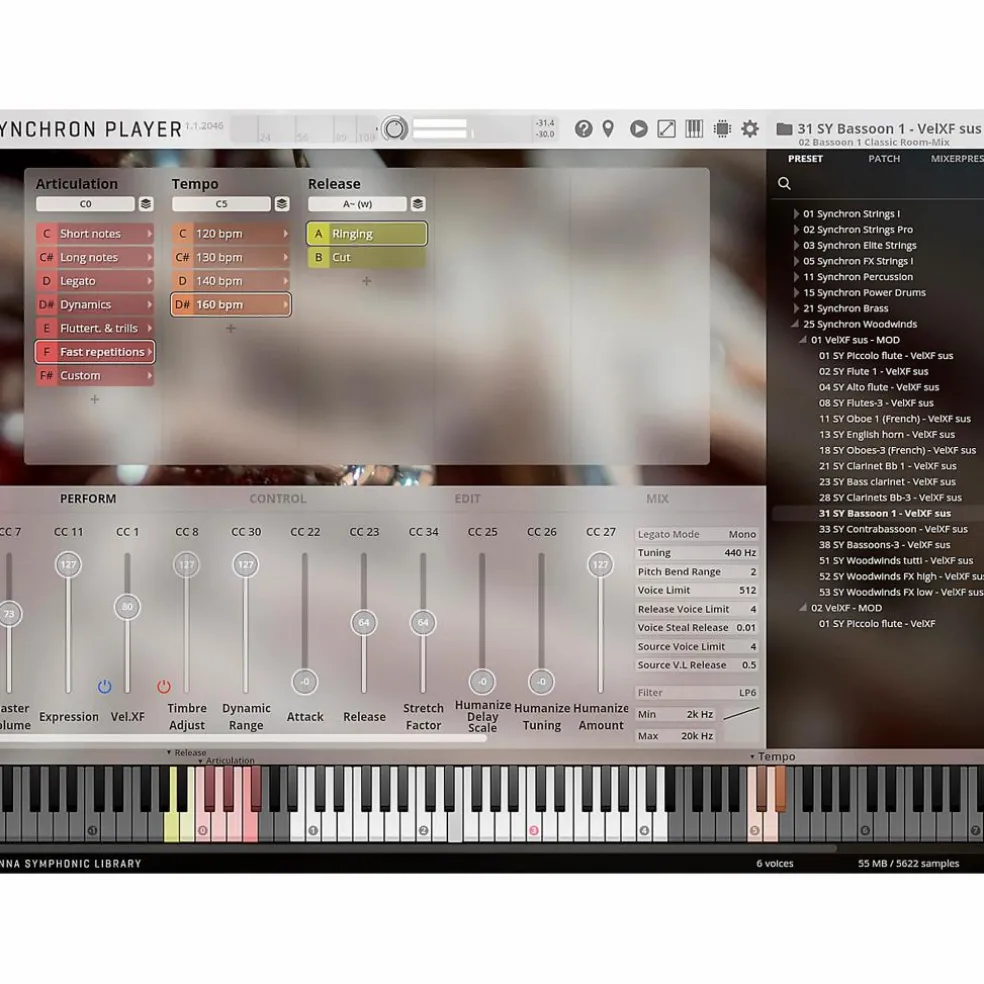Image resolution: width=984 pixels, height=984 pixels.
Task: Select the Legato articulation
Action: point(95,281)
